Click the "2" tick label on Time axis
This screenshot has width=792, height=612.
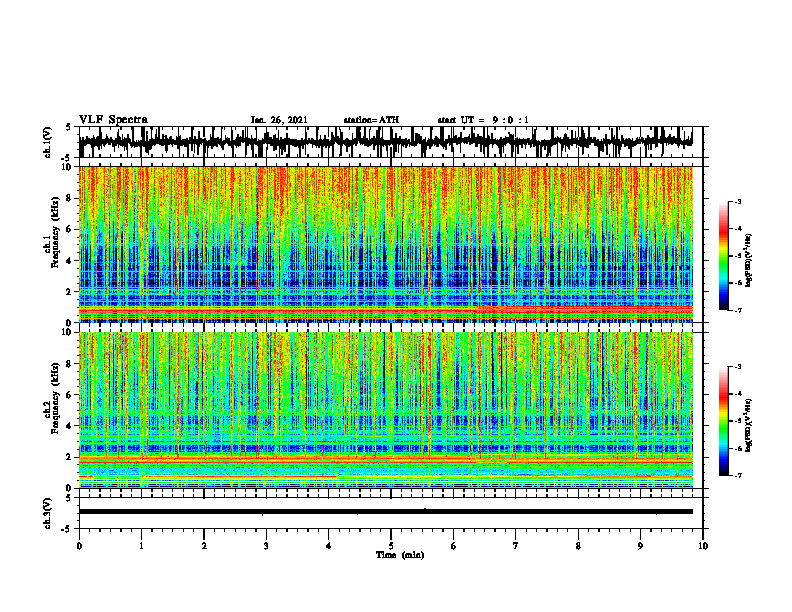204,546
